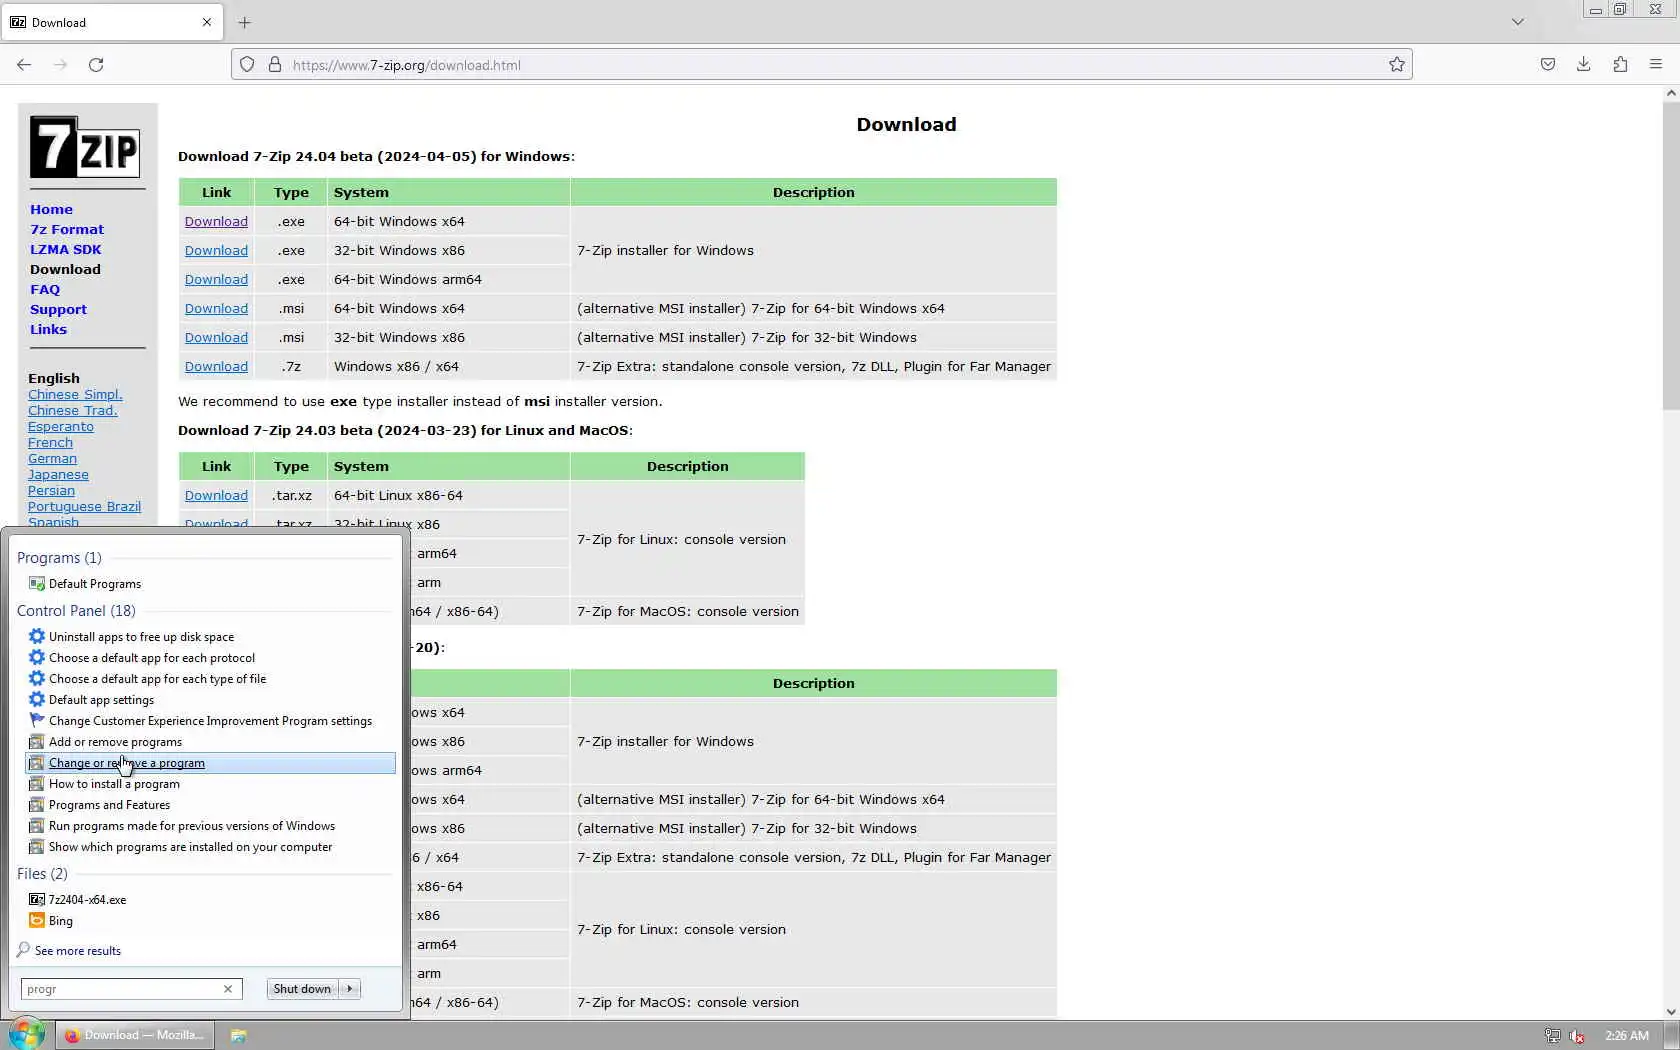Screen dimensions: 1680x1050
Task: Switch to the Firefox taskbar button
Action: (x=134, y=1036)
